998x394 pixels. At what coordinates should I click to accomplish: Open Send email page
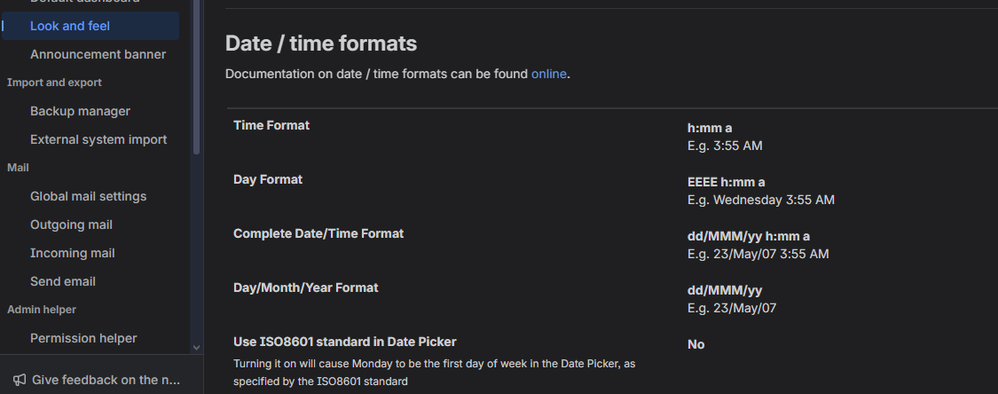(62, 281)
